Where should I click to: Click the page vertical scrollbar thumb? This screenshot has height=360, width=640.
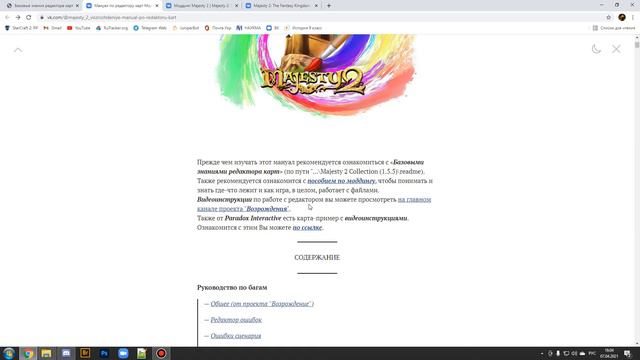(x=637, y=44)
